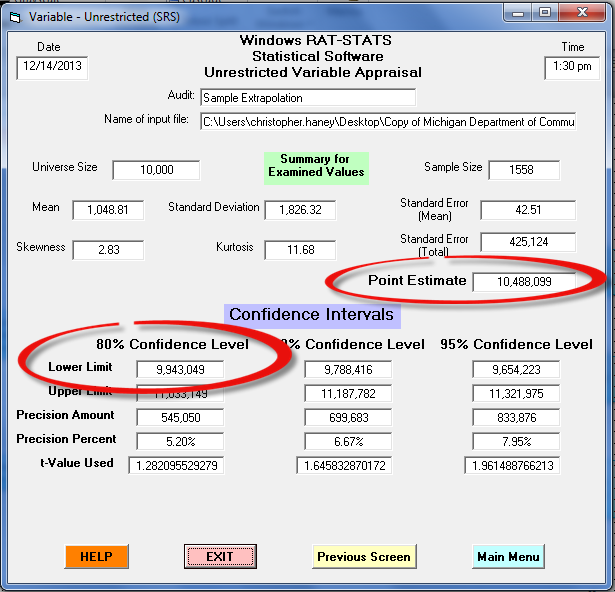Click the 95% Precision Percent field

(516, 442)
